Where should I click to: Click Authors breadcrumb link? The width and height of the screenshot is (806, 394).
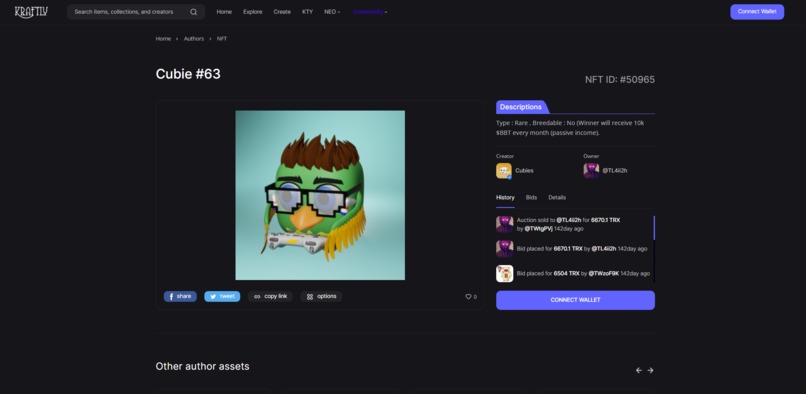click(x=194, y=39)
